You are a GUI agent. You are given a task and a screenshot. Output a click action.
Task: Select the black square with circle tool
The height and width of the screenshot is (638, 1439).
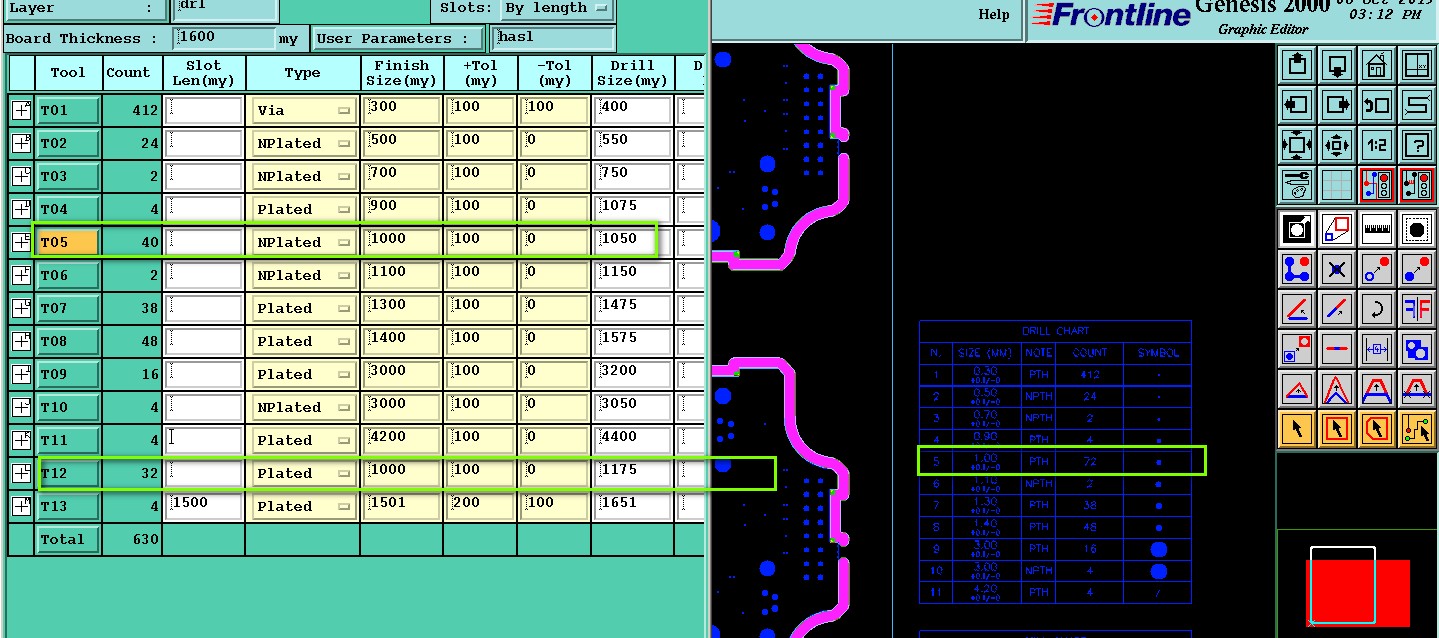[1297, 229]
